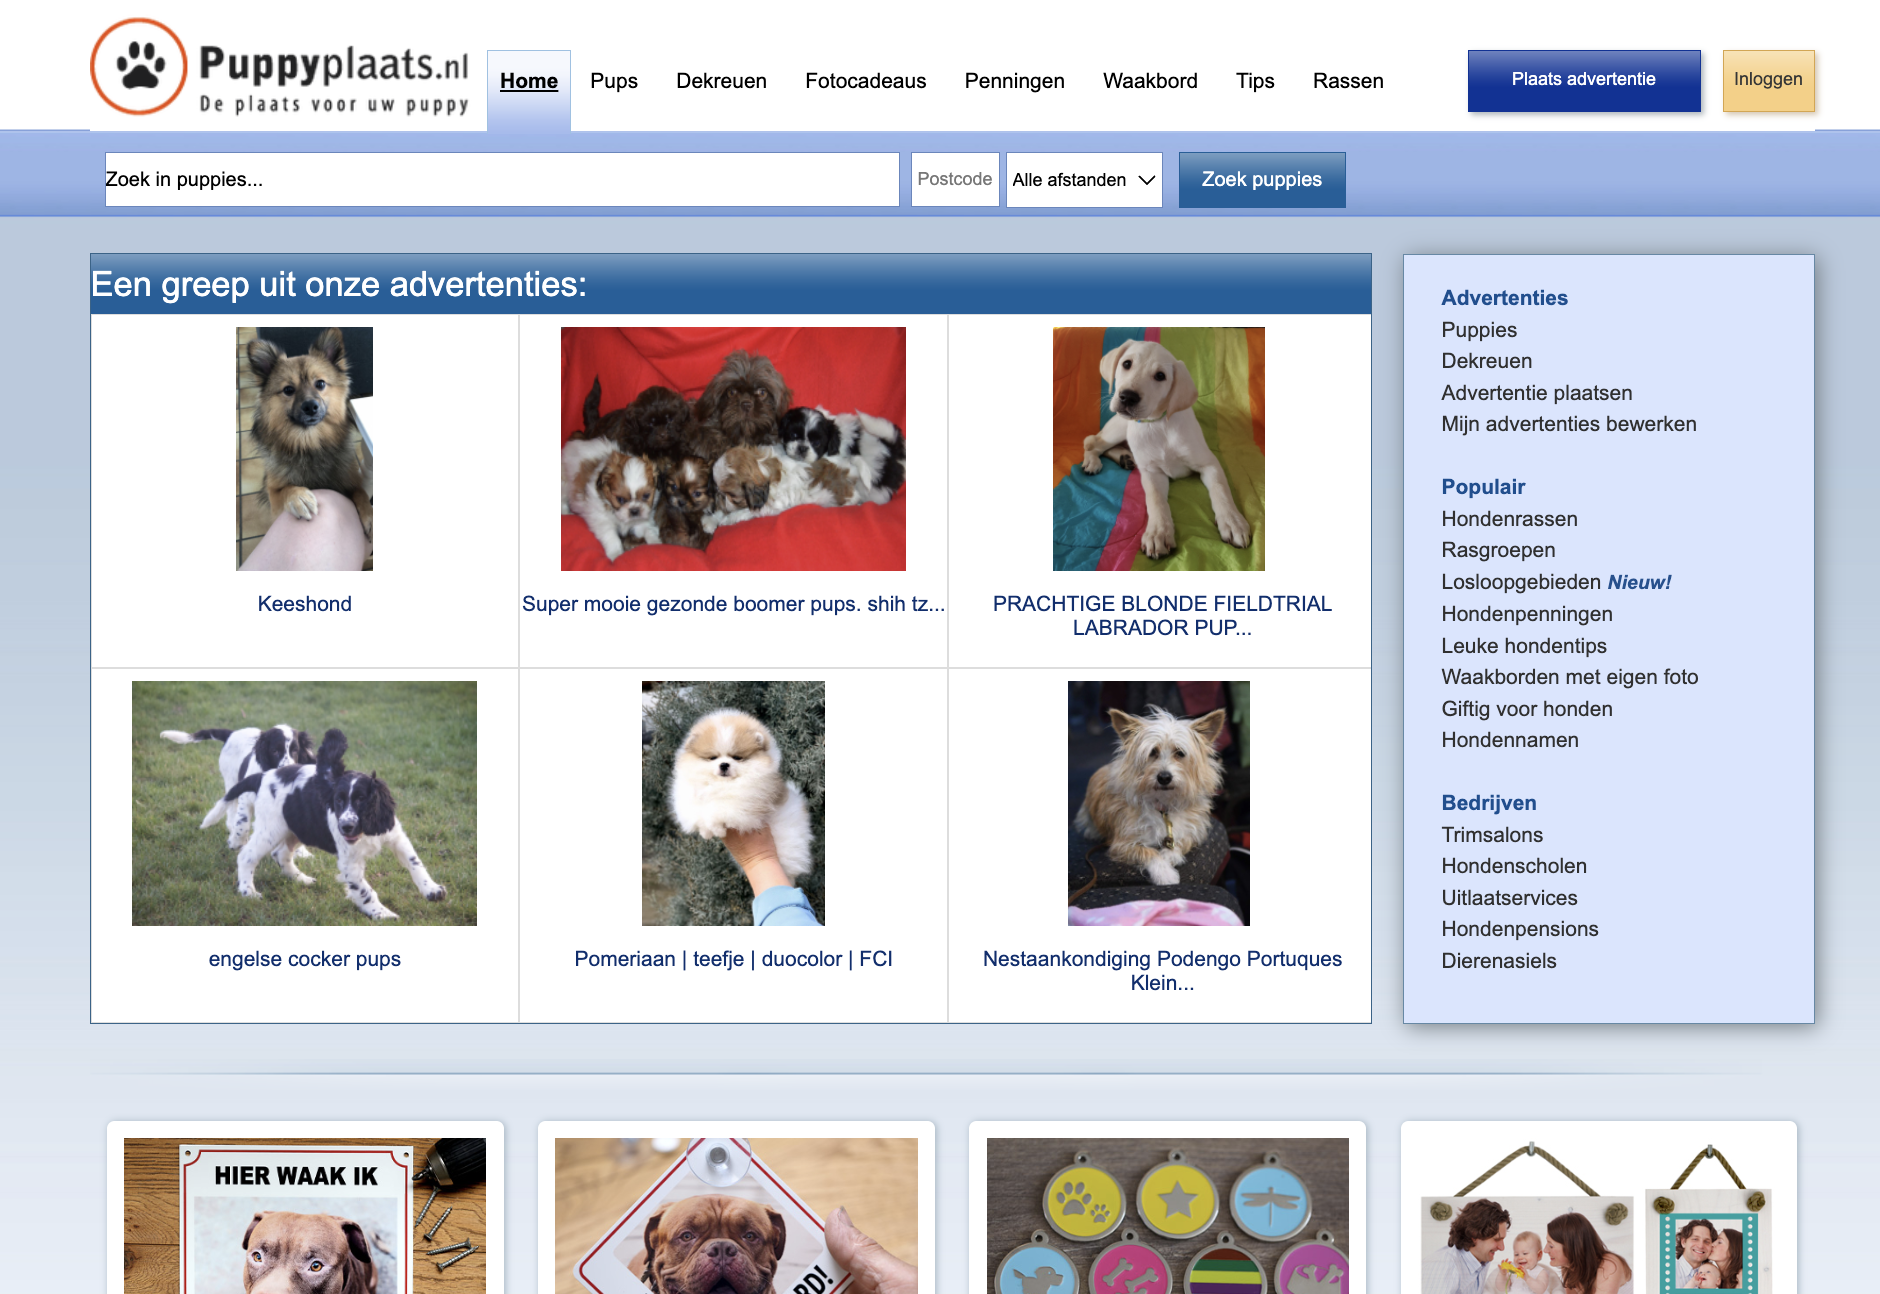
Task: Click the Zoek puppies button
Action: 1262,180
